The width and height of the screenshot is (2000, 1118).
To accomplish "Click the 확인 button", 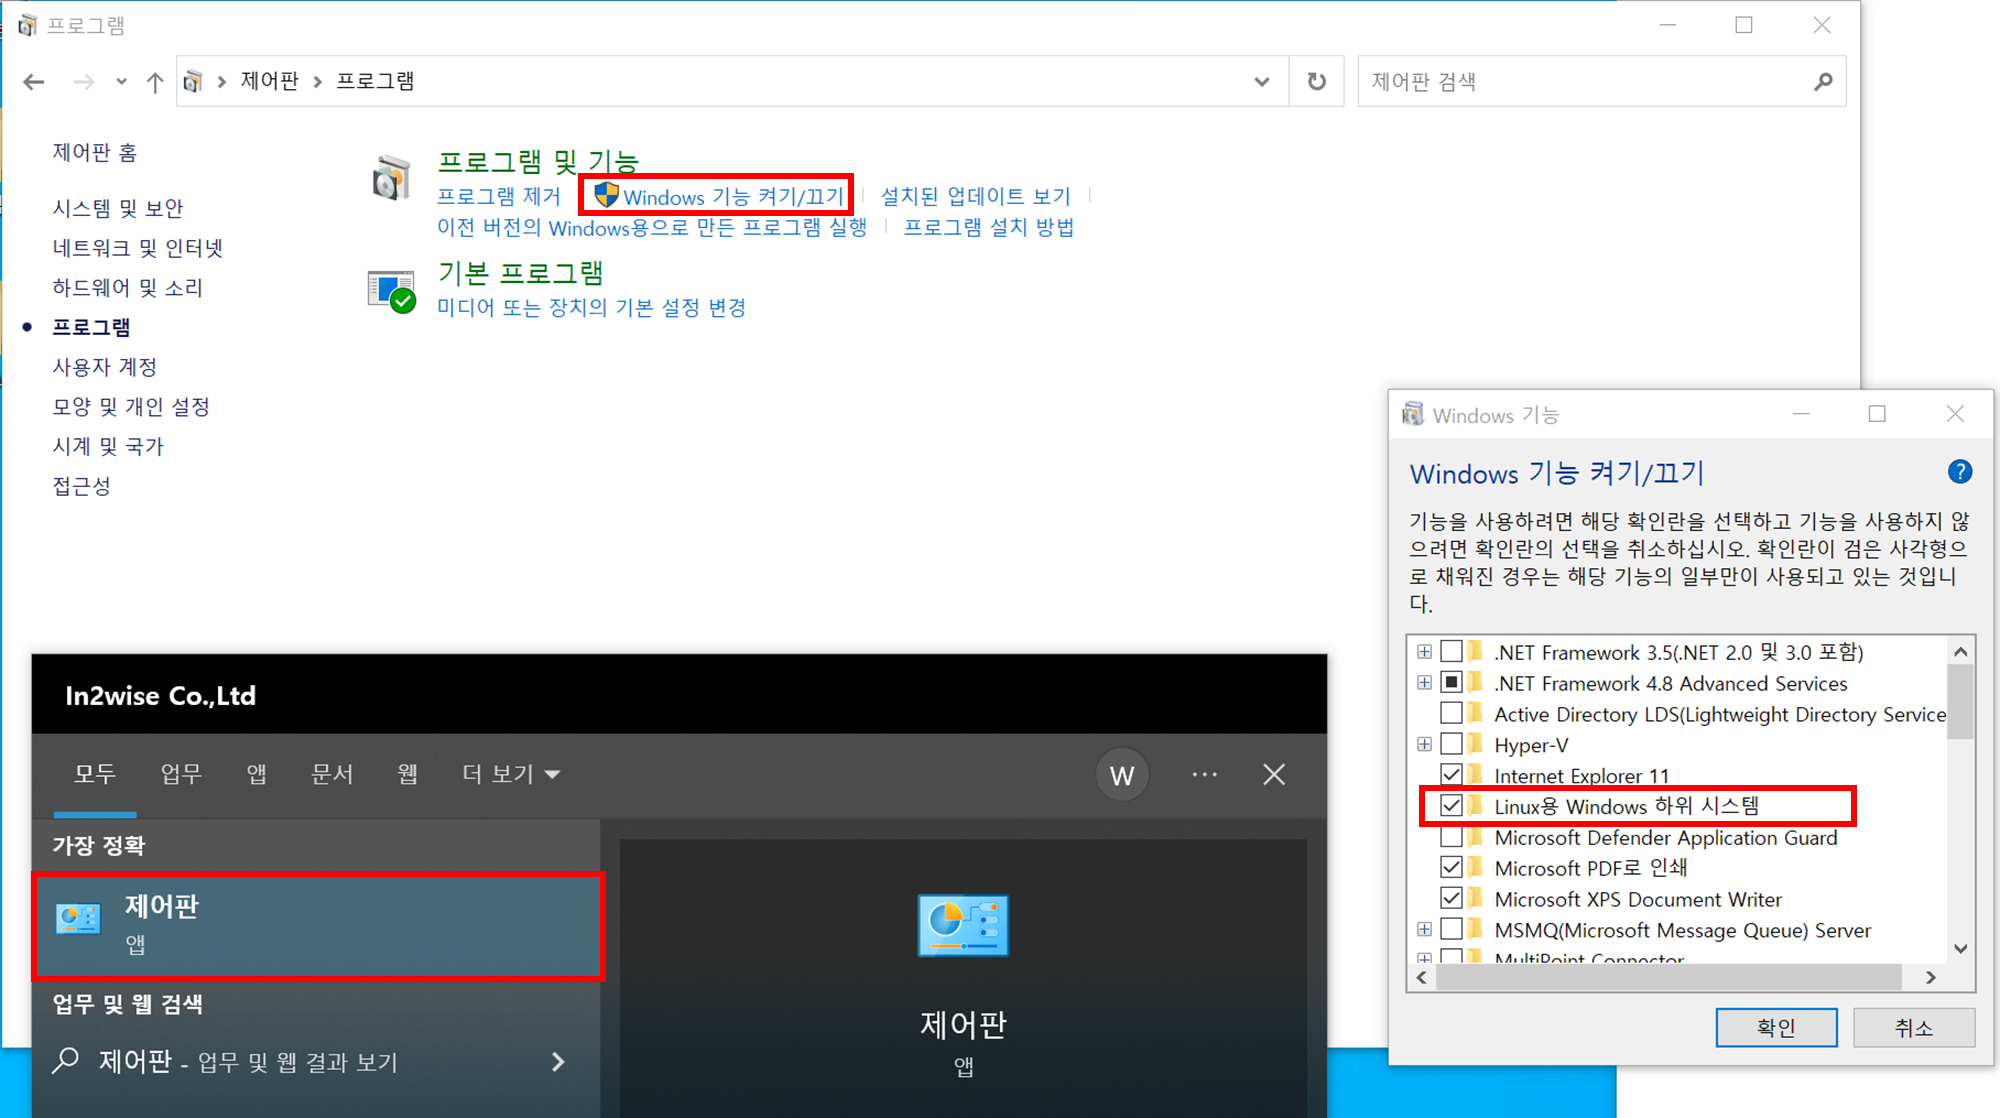I will [1775, 1027].
